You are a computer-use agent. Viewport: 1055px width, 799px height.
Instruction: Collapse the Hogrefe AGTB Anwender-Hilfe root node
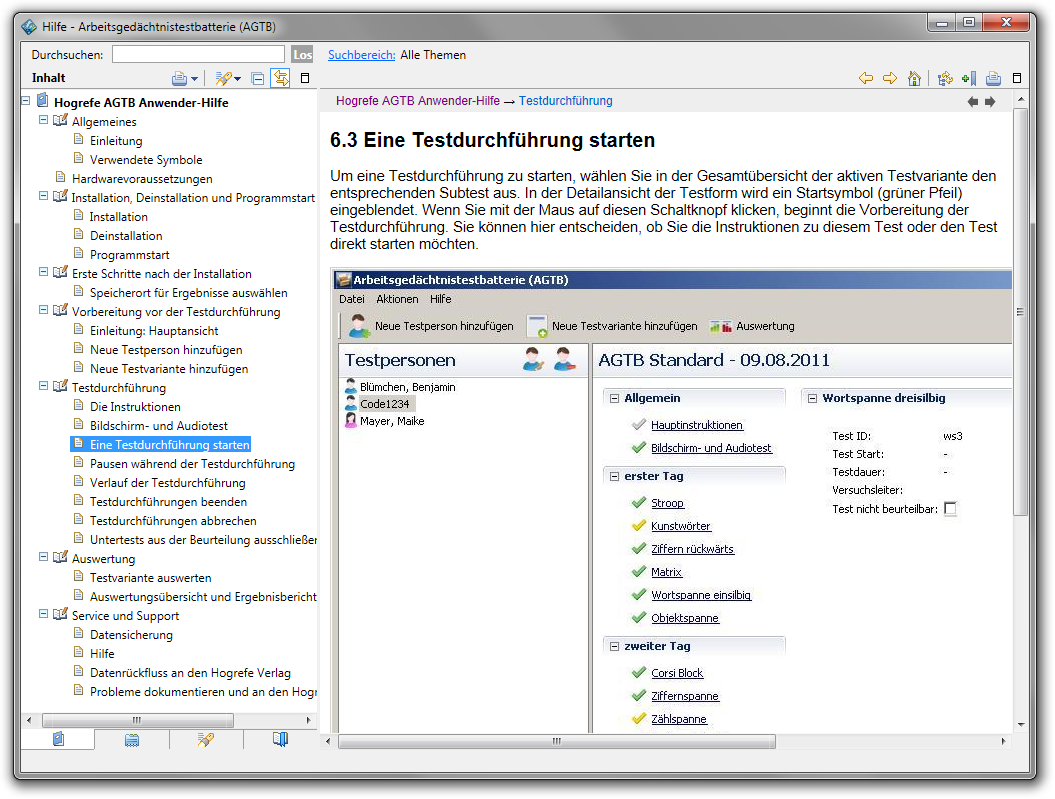tap(26, 101)
